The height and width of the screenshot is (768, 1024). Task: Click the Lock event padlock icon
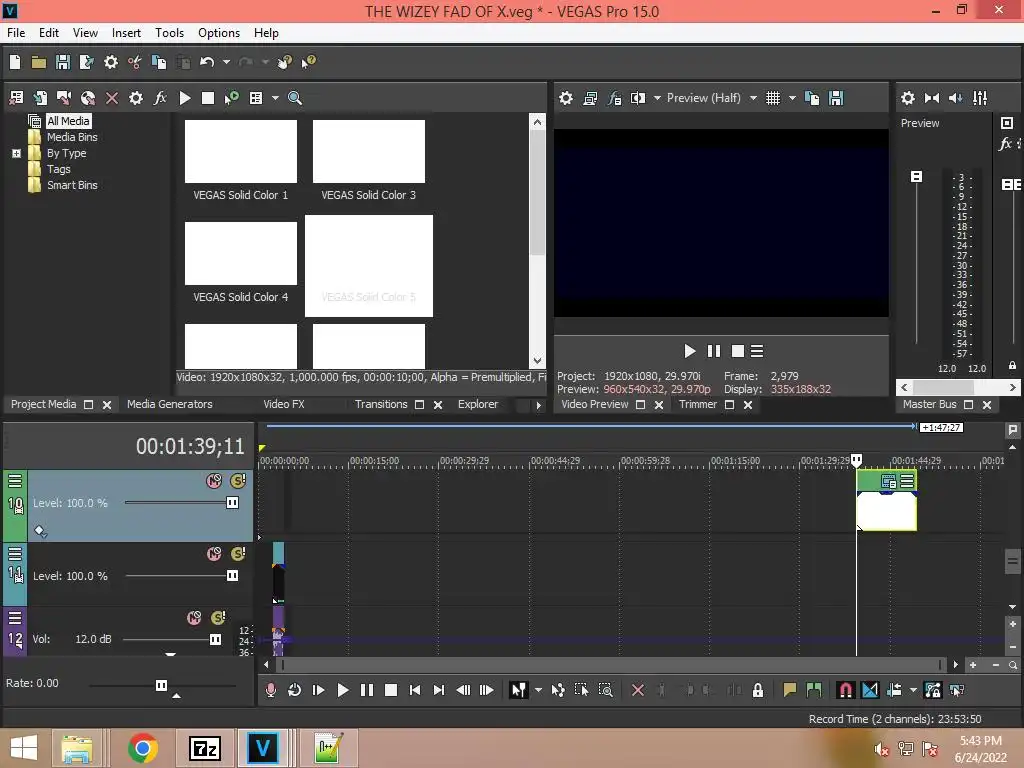758,690
